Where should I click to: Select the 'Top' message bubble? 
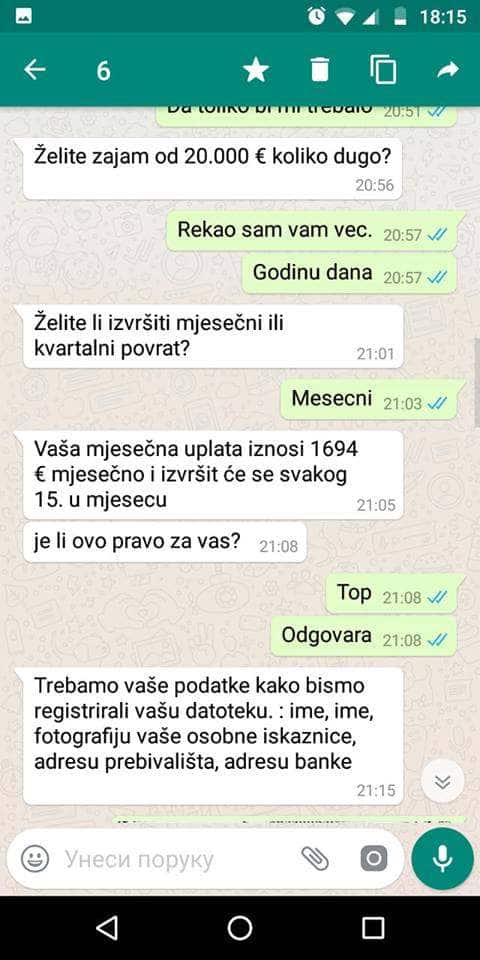point(392,594)
